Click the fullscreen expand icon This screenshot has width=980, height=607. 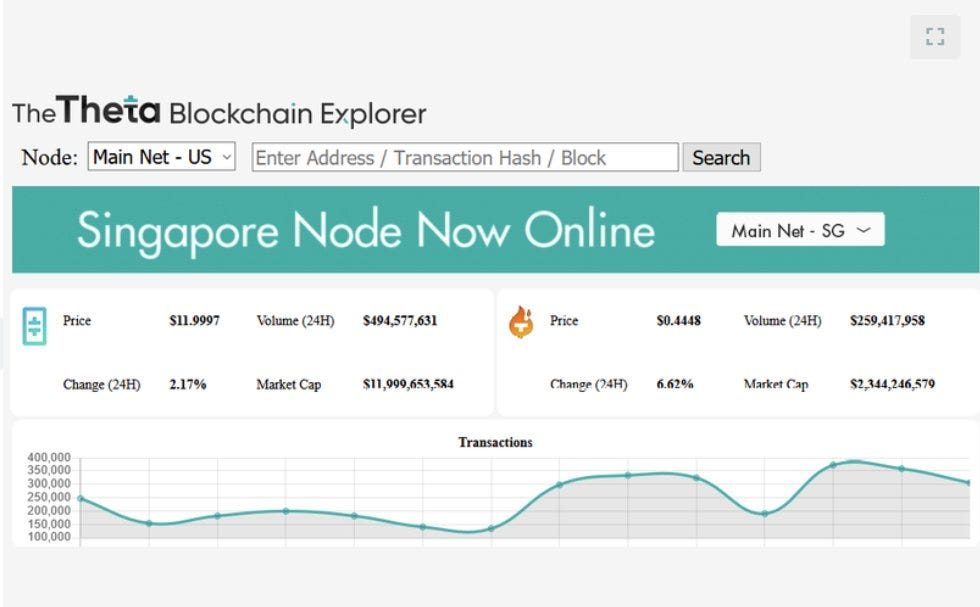coord(935,36)
